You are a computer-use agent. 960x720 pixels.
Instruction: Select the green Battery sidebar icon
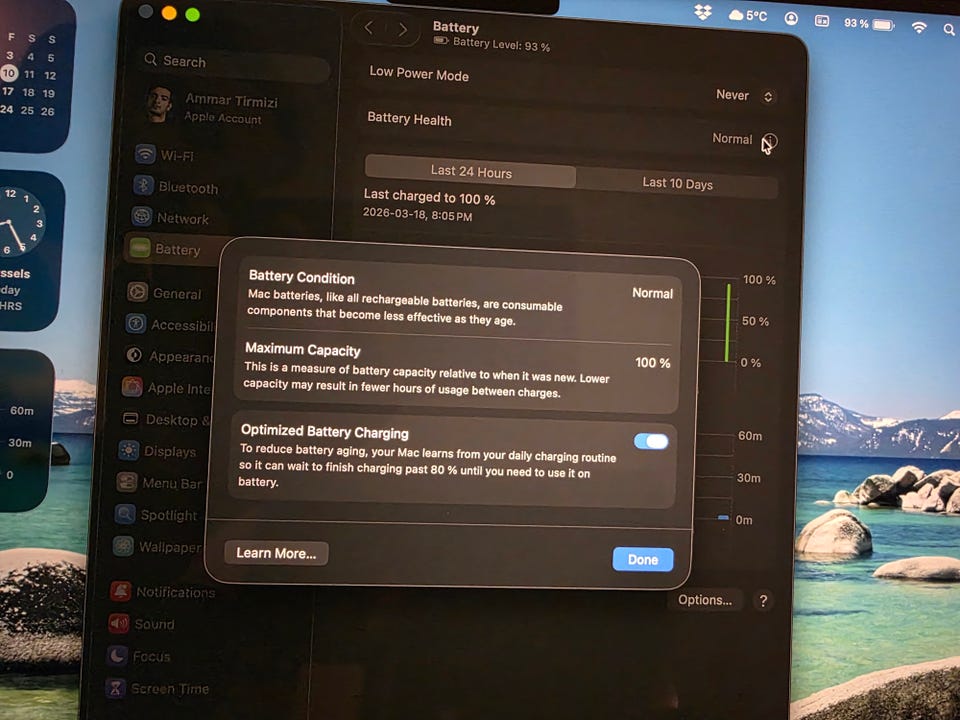pos(140,248)
